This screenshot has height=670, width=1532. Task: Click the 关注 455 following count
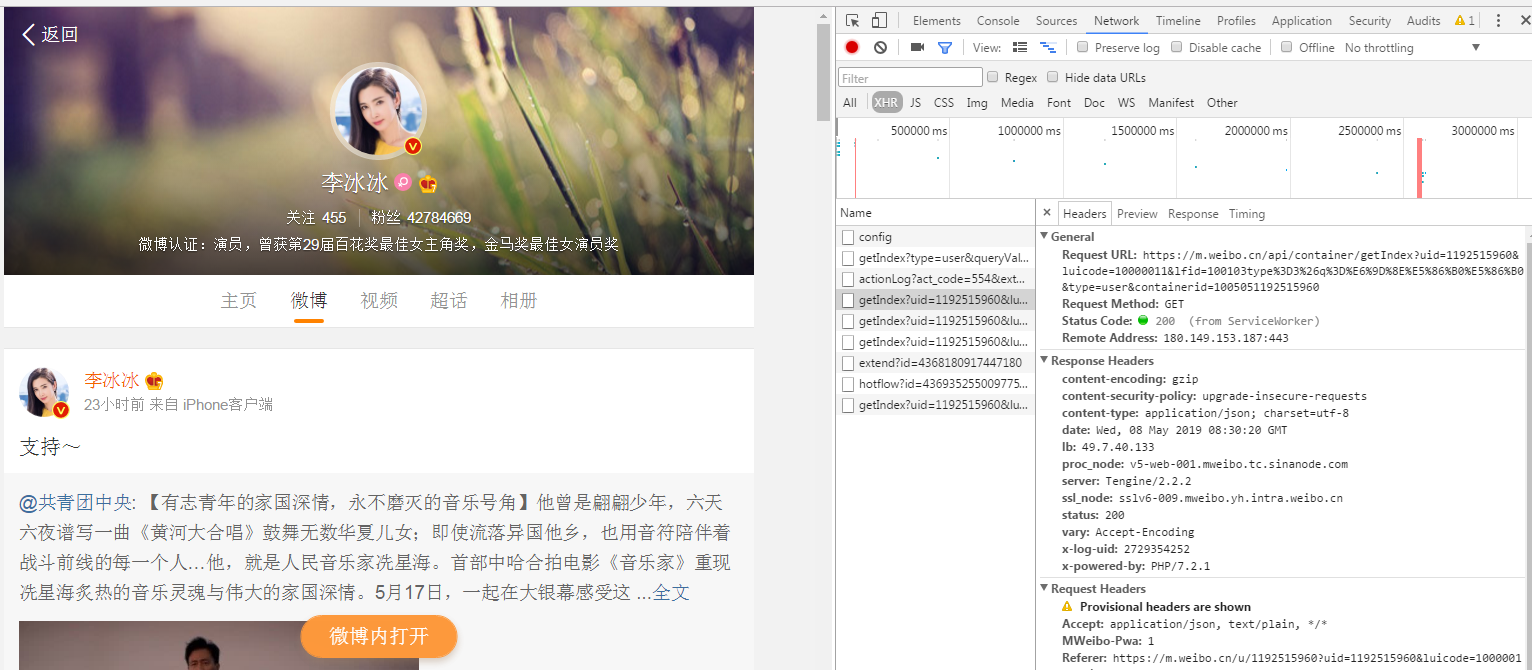[316, 217]
